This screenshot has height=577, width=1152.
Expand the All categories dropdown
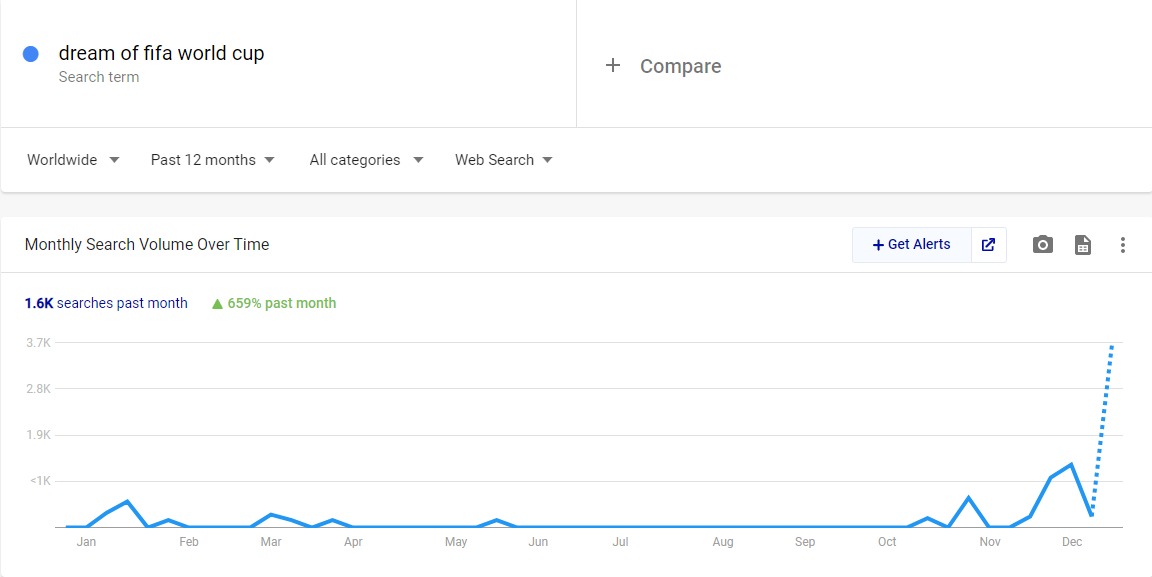(366, 160)
